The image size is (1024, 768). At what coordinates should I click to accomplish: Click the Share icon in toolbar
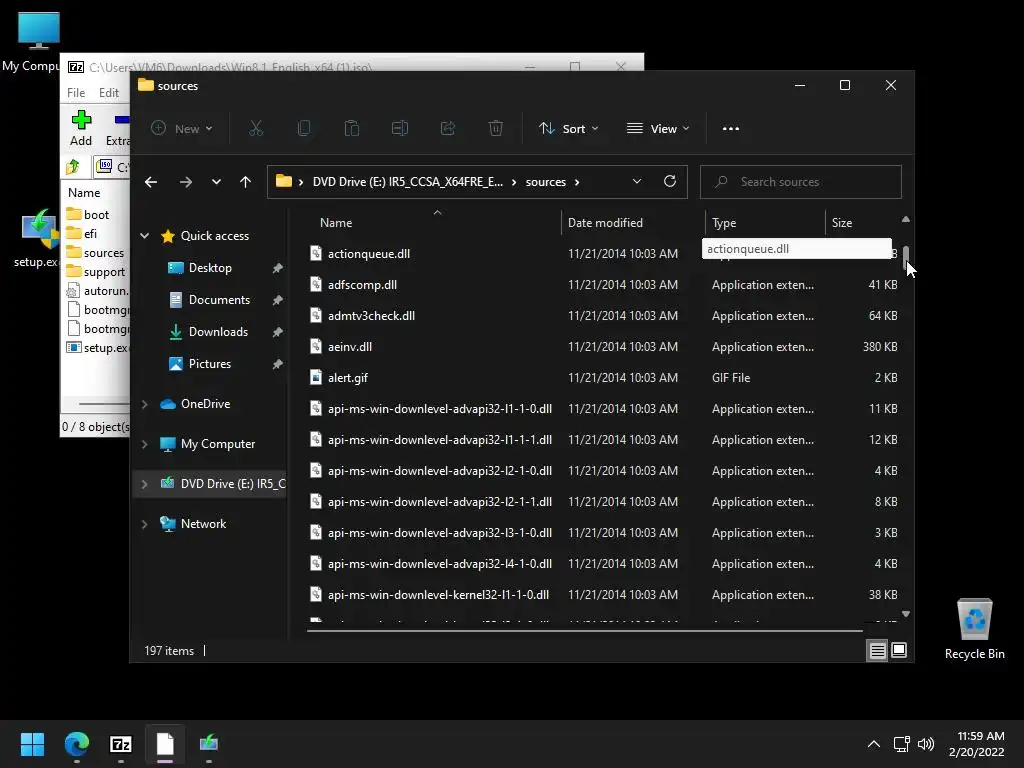[448, 129]
